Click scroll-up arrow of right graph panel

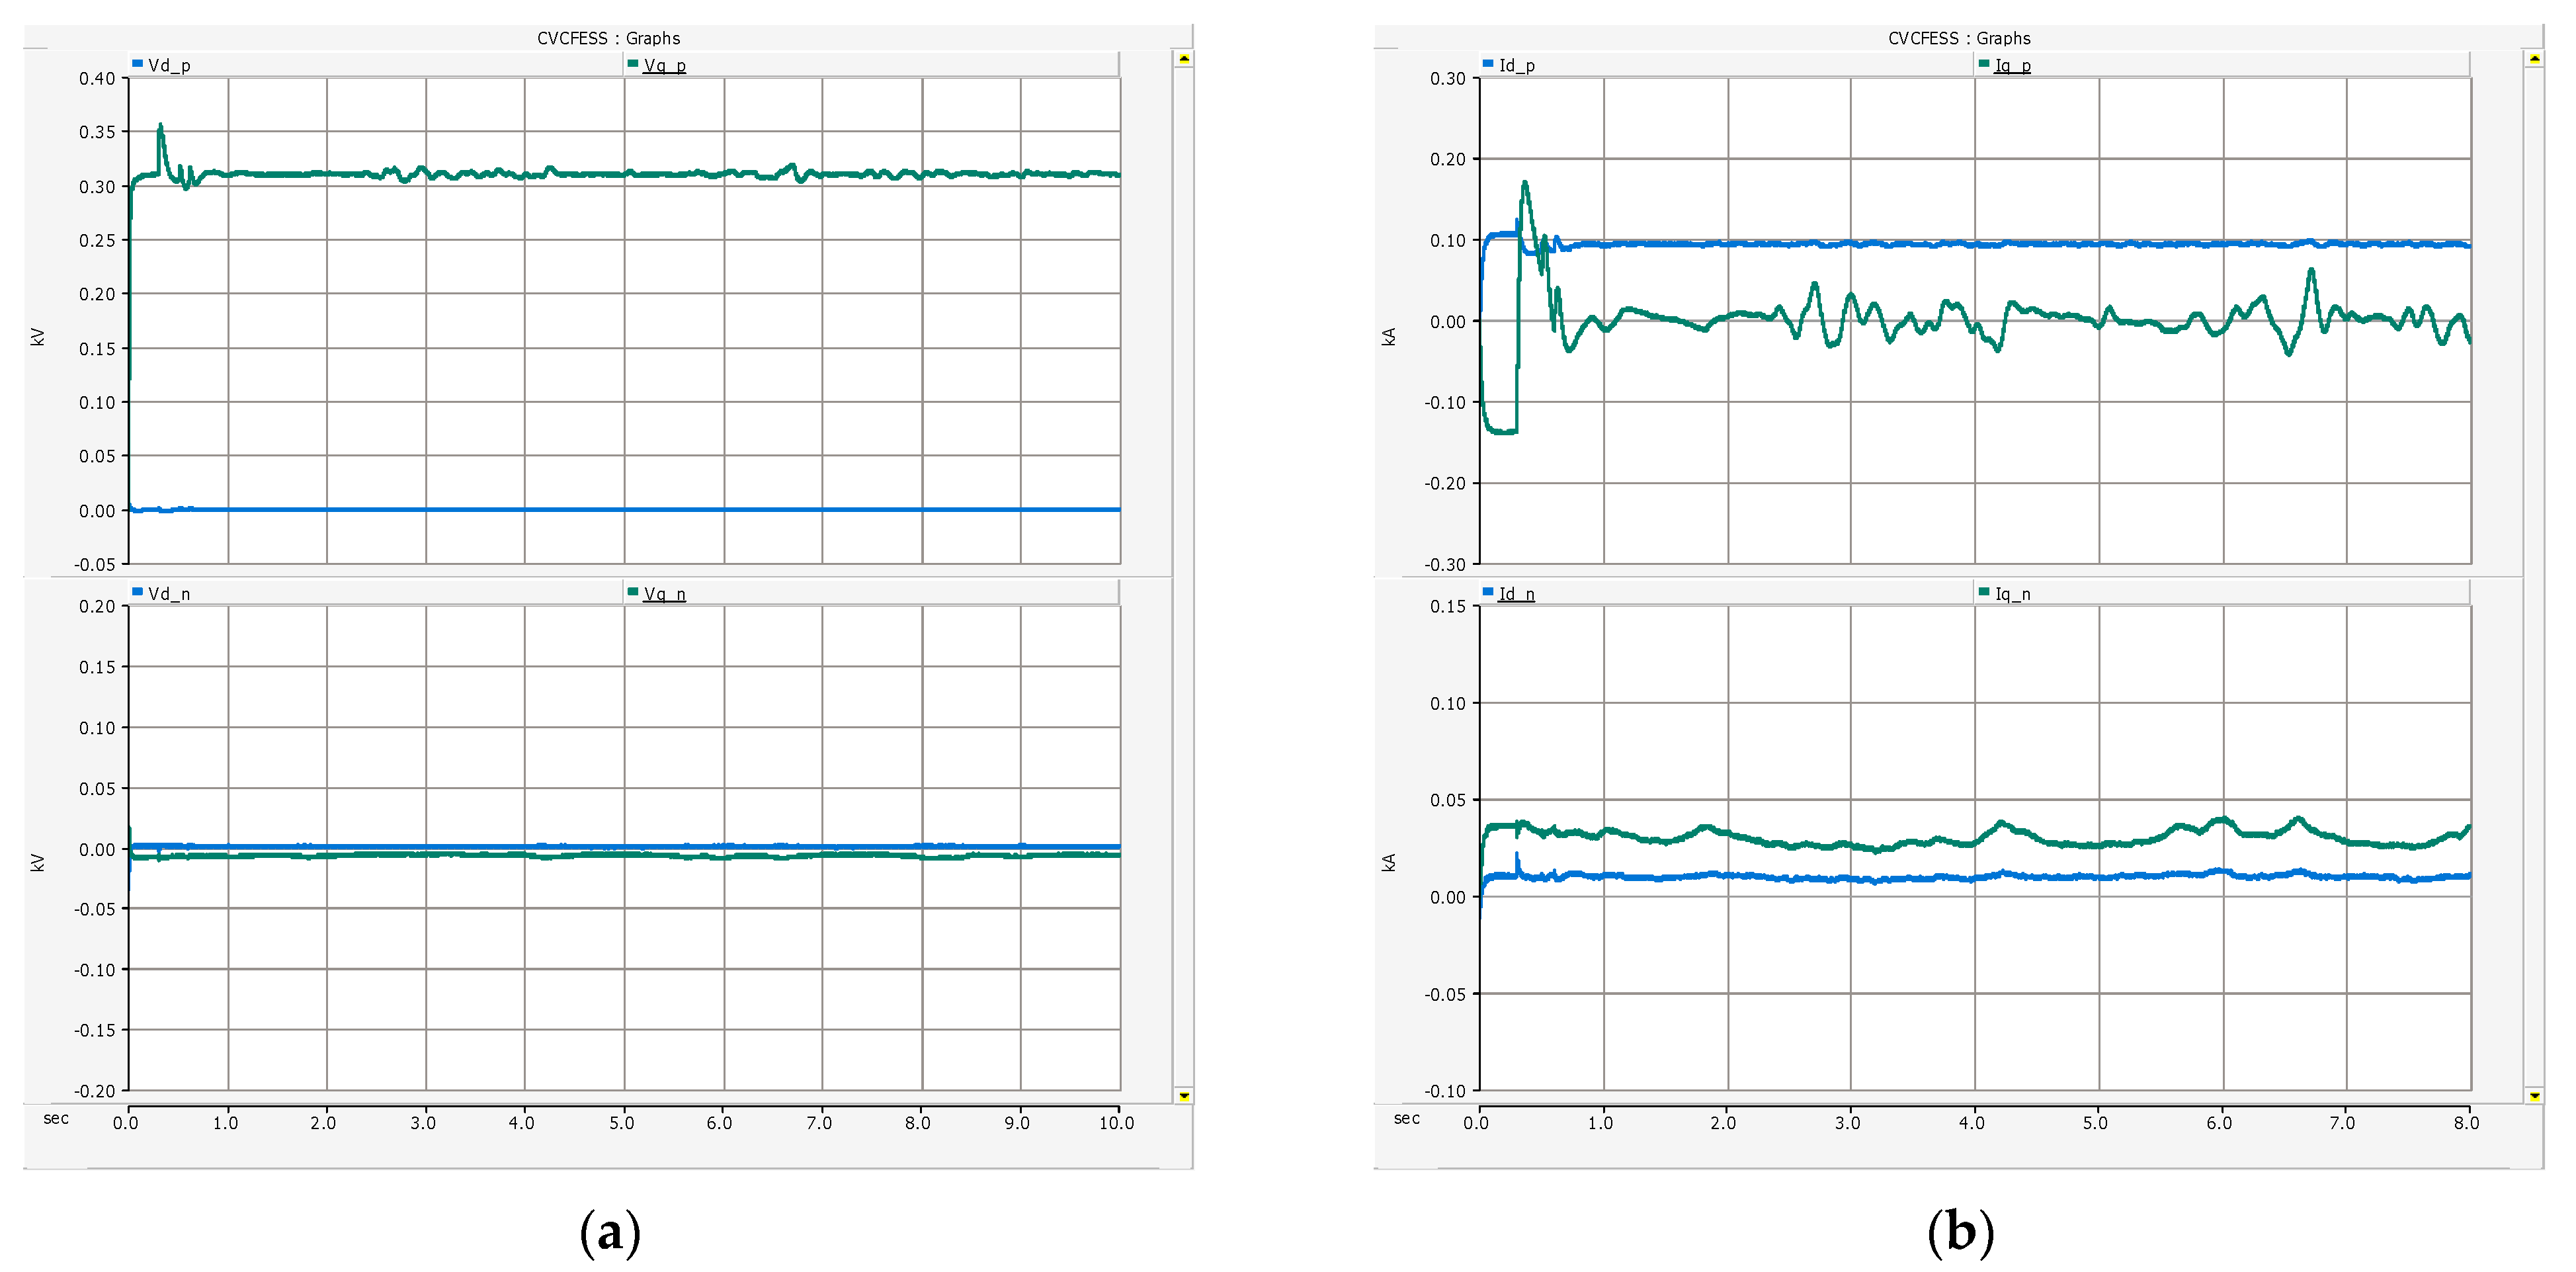click(2534, 59)
